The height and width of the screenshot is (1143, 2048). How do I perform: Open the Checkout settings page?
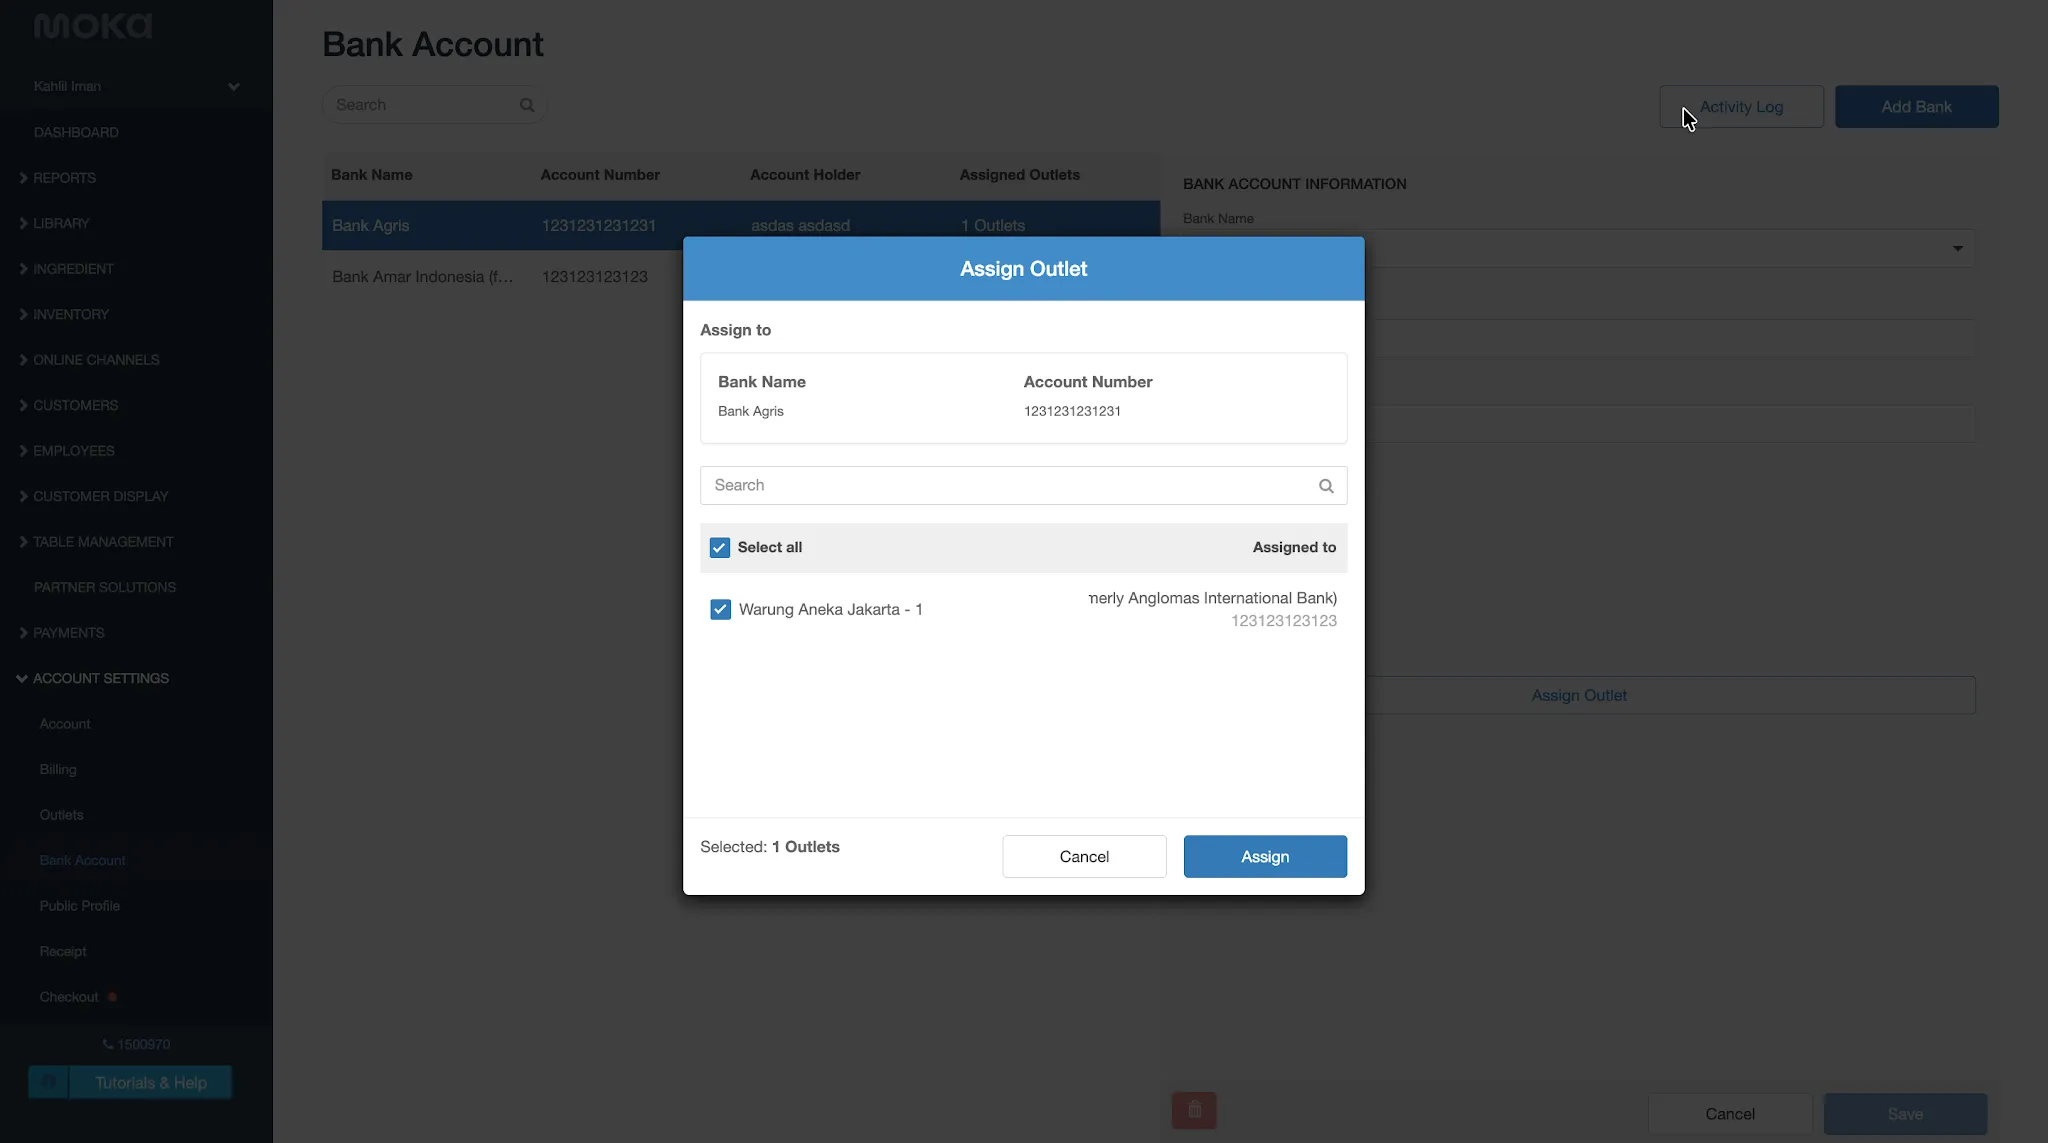click(x=69, y=997)
